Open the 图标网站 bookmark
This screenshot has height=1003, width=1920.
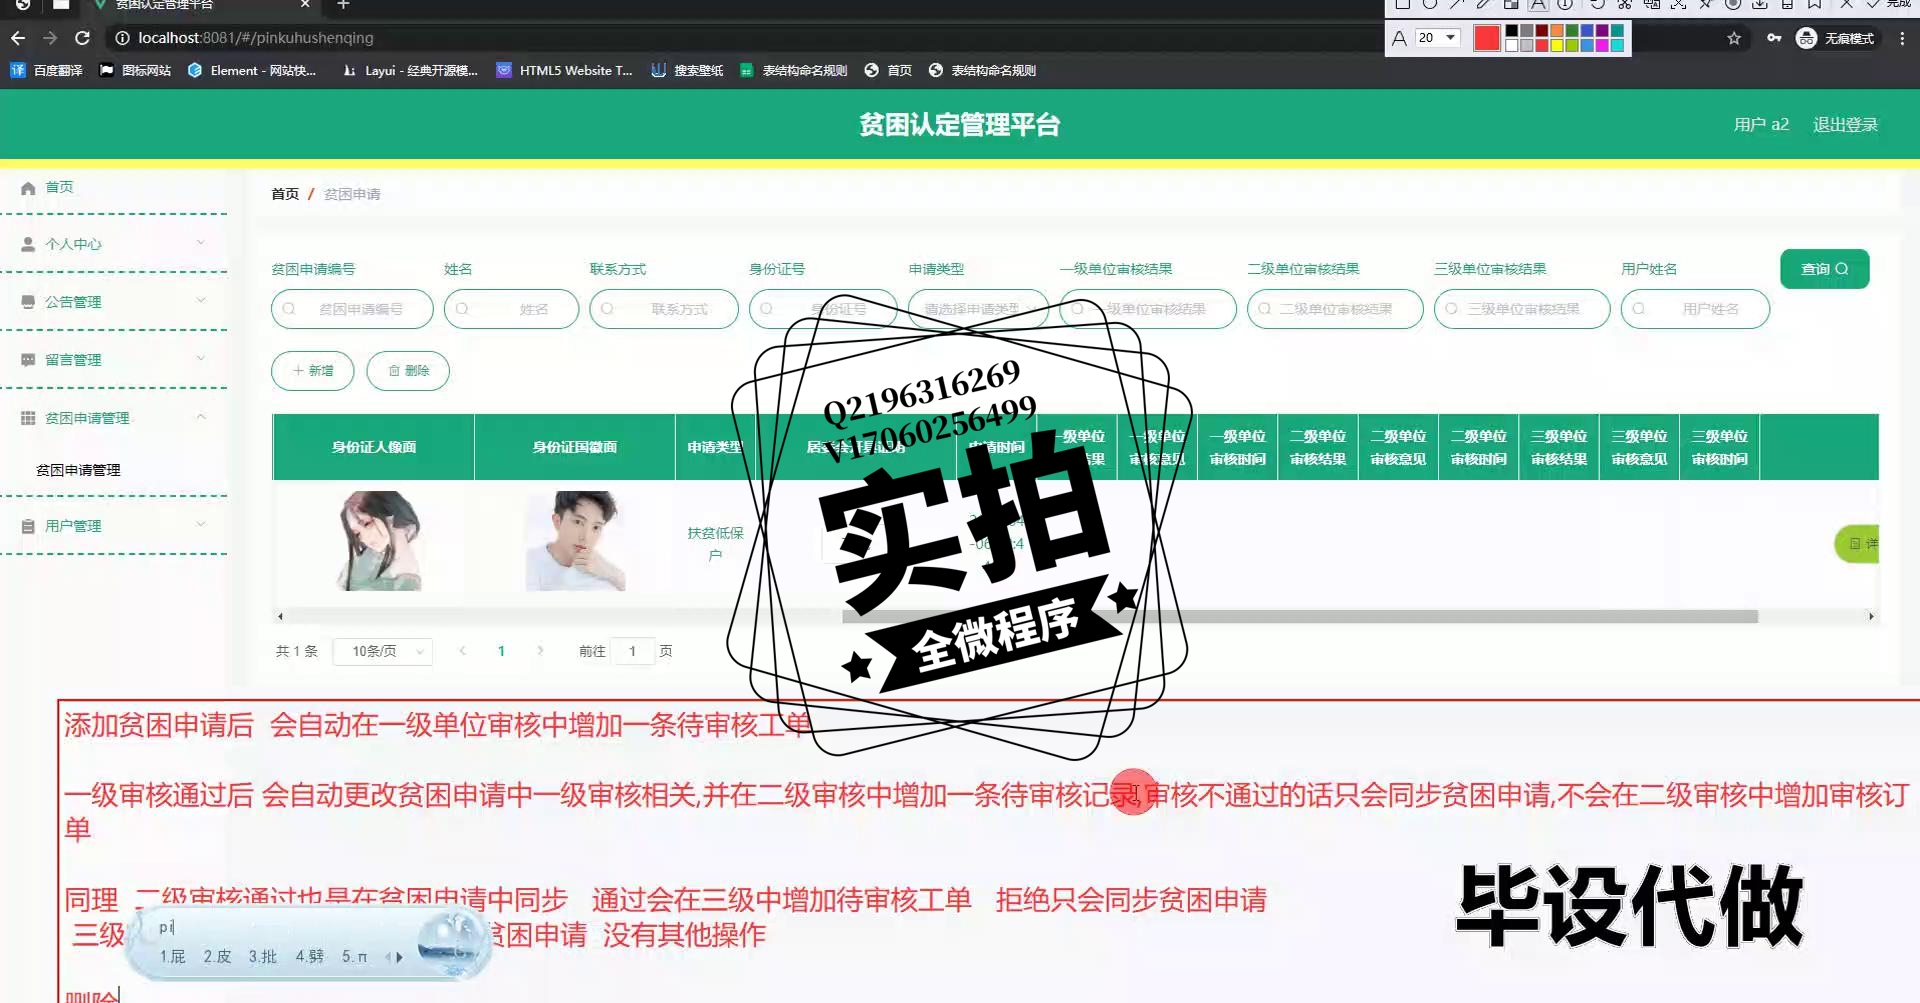pyautogui.click(x=135, y=70)
